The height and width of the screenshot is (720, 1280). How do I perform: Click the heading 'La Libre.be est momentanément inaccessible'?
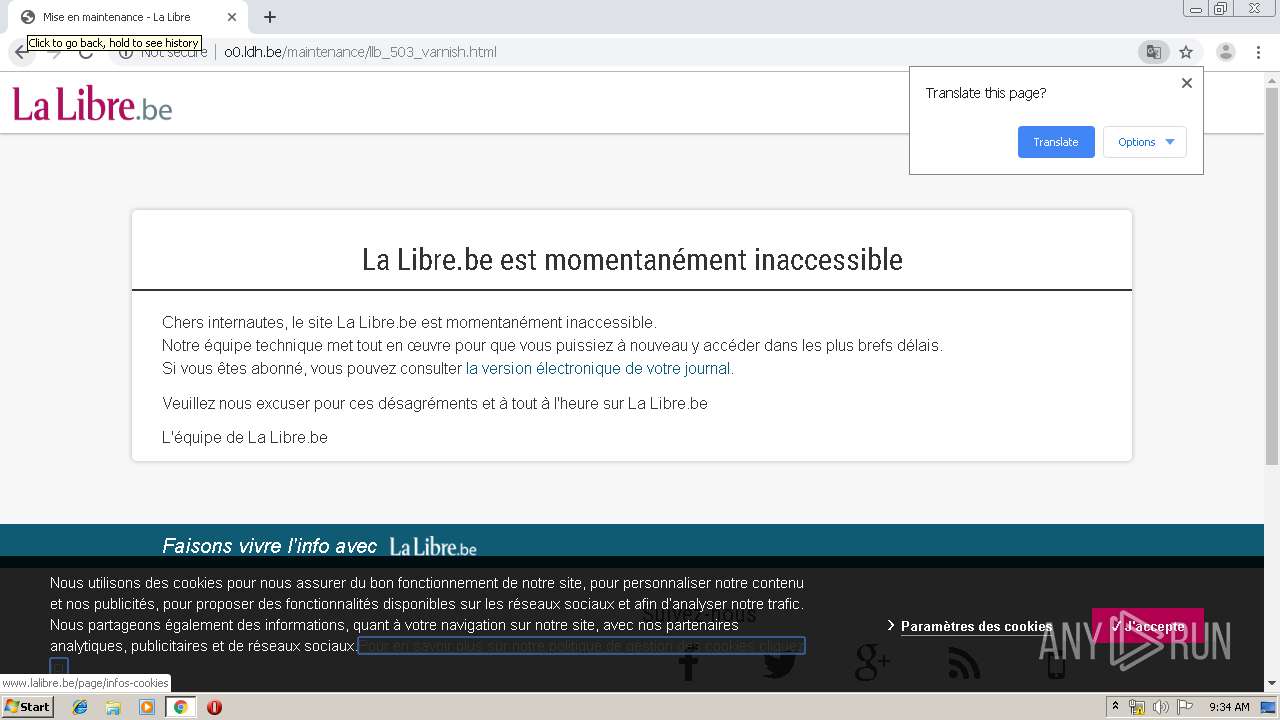(x=632, y=259)
